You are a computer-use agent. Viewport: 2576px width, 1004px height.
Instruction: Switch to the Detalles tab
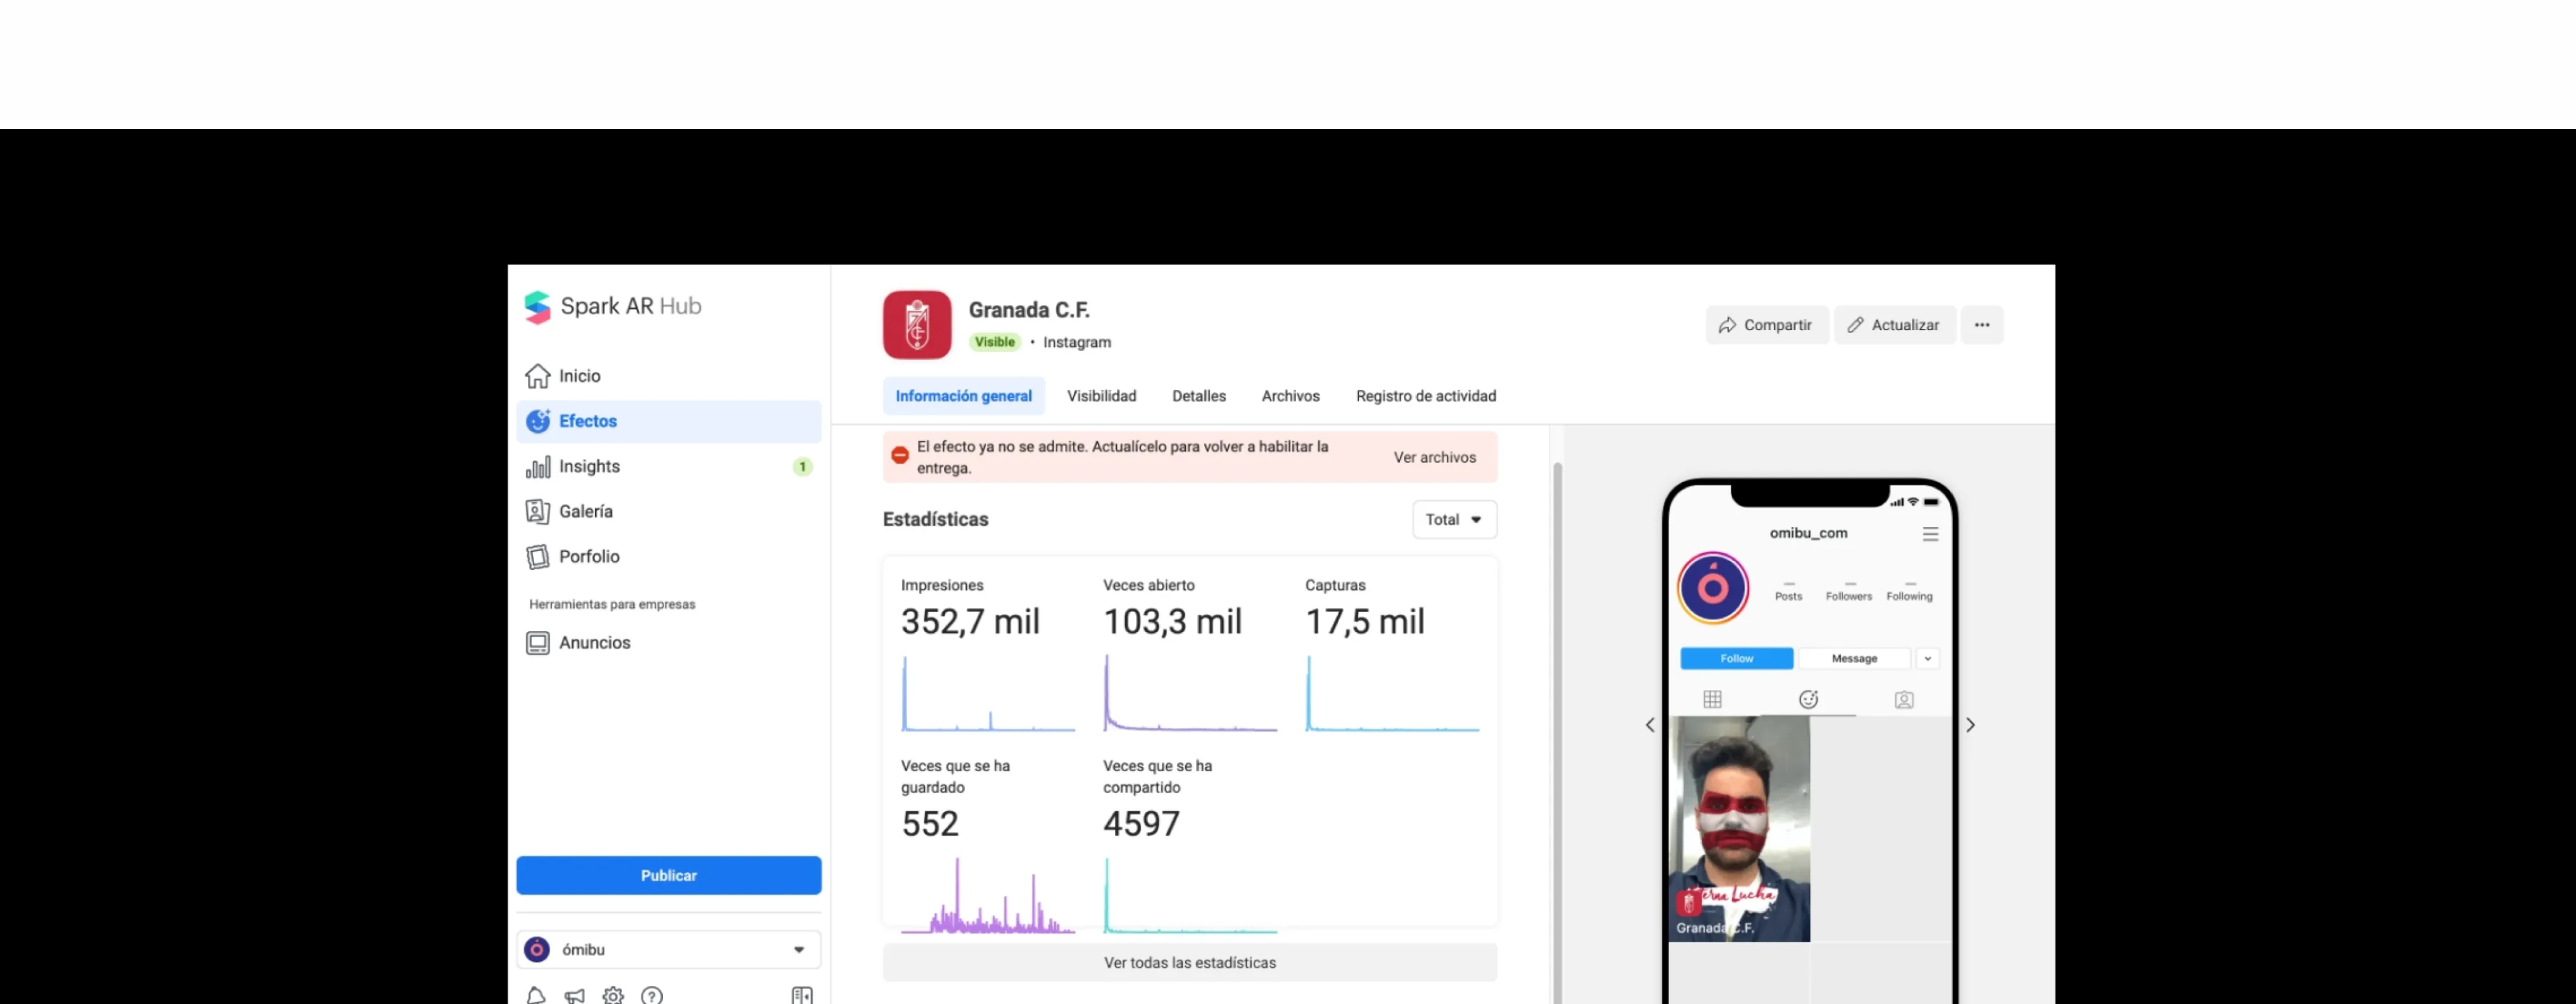tap(1198, 396)
